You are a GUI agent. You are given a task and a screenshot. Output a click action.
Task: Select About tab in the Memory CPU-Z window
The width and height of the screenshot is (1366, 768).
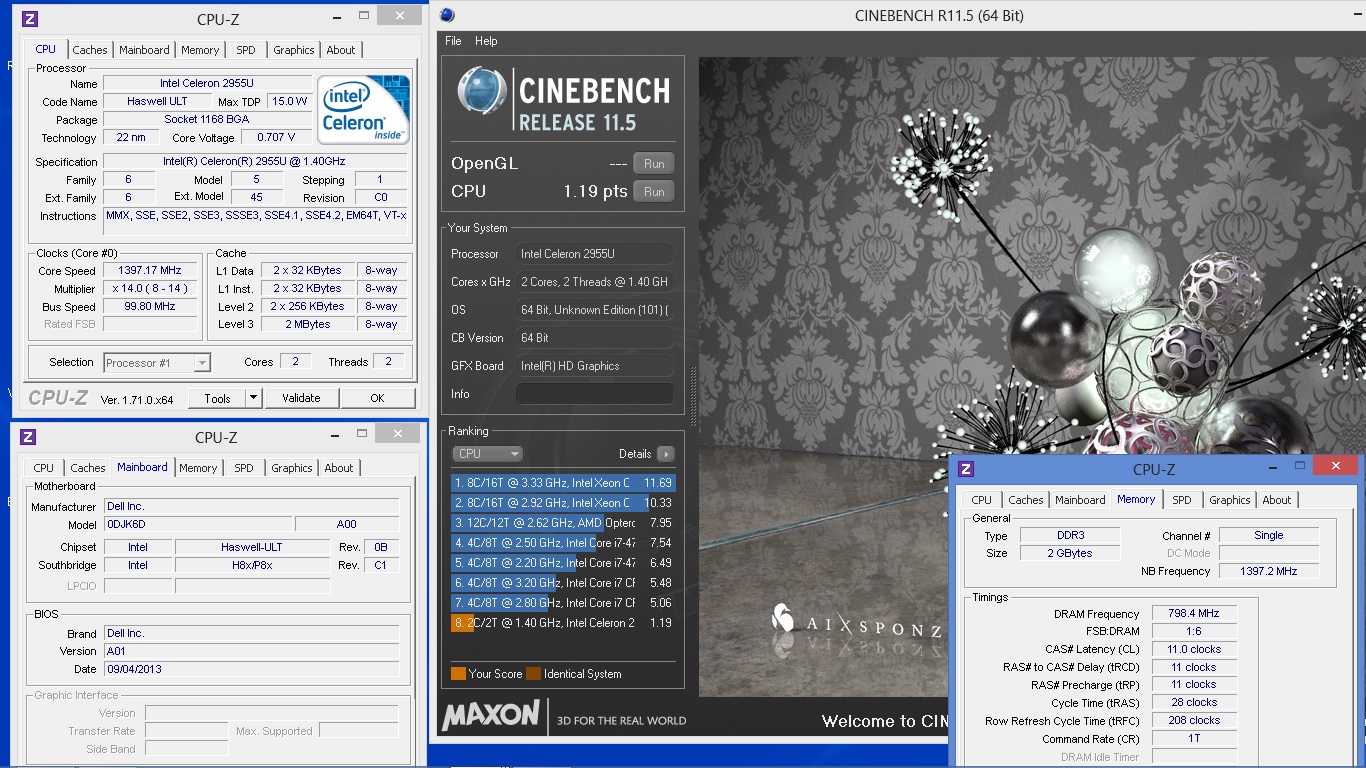pos(1277,500)
